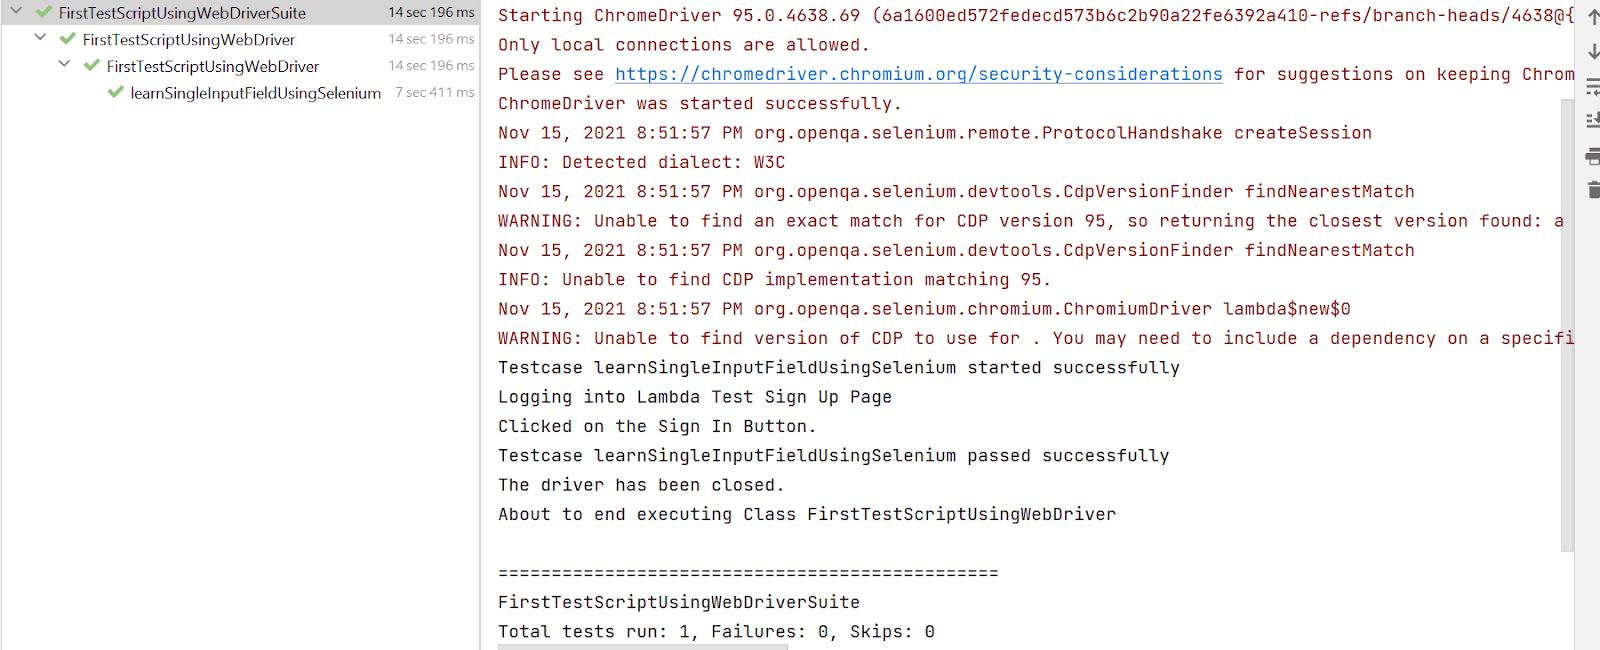
Task: Clear console with the trash icon
Action: [x=1592, y=189]
